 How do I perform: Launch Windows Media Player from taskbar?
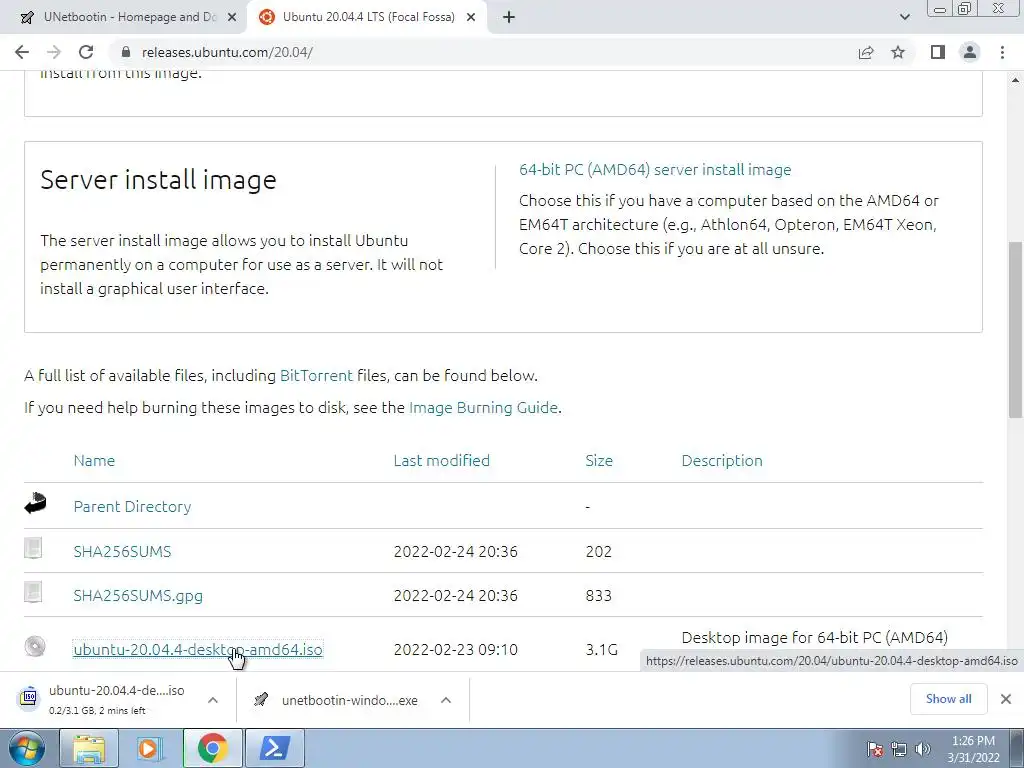pos(149,749)
